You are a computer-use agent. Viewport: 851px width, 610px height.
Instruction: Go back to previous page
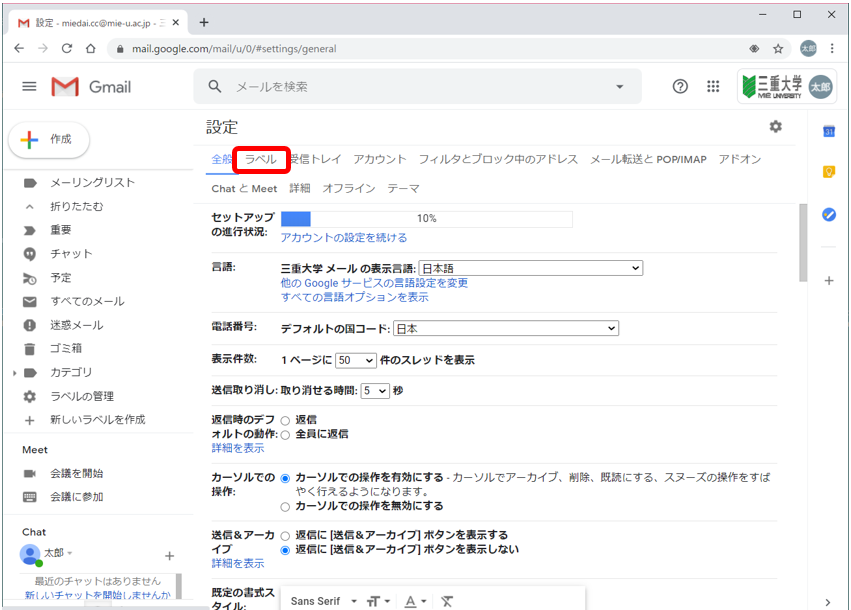pyautogui.click(x=19, y=48)
